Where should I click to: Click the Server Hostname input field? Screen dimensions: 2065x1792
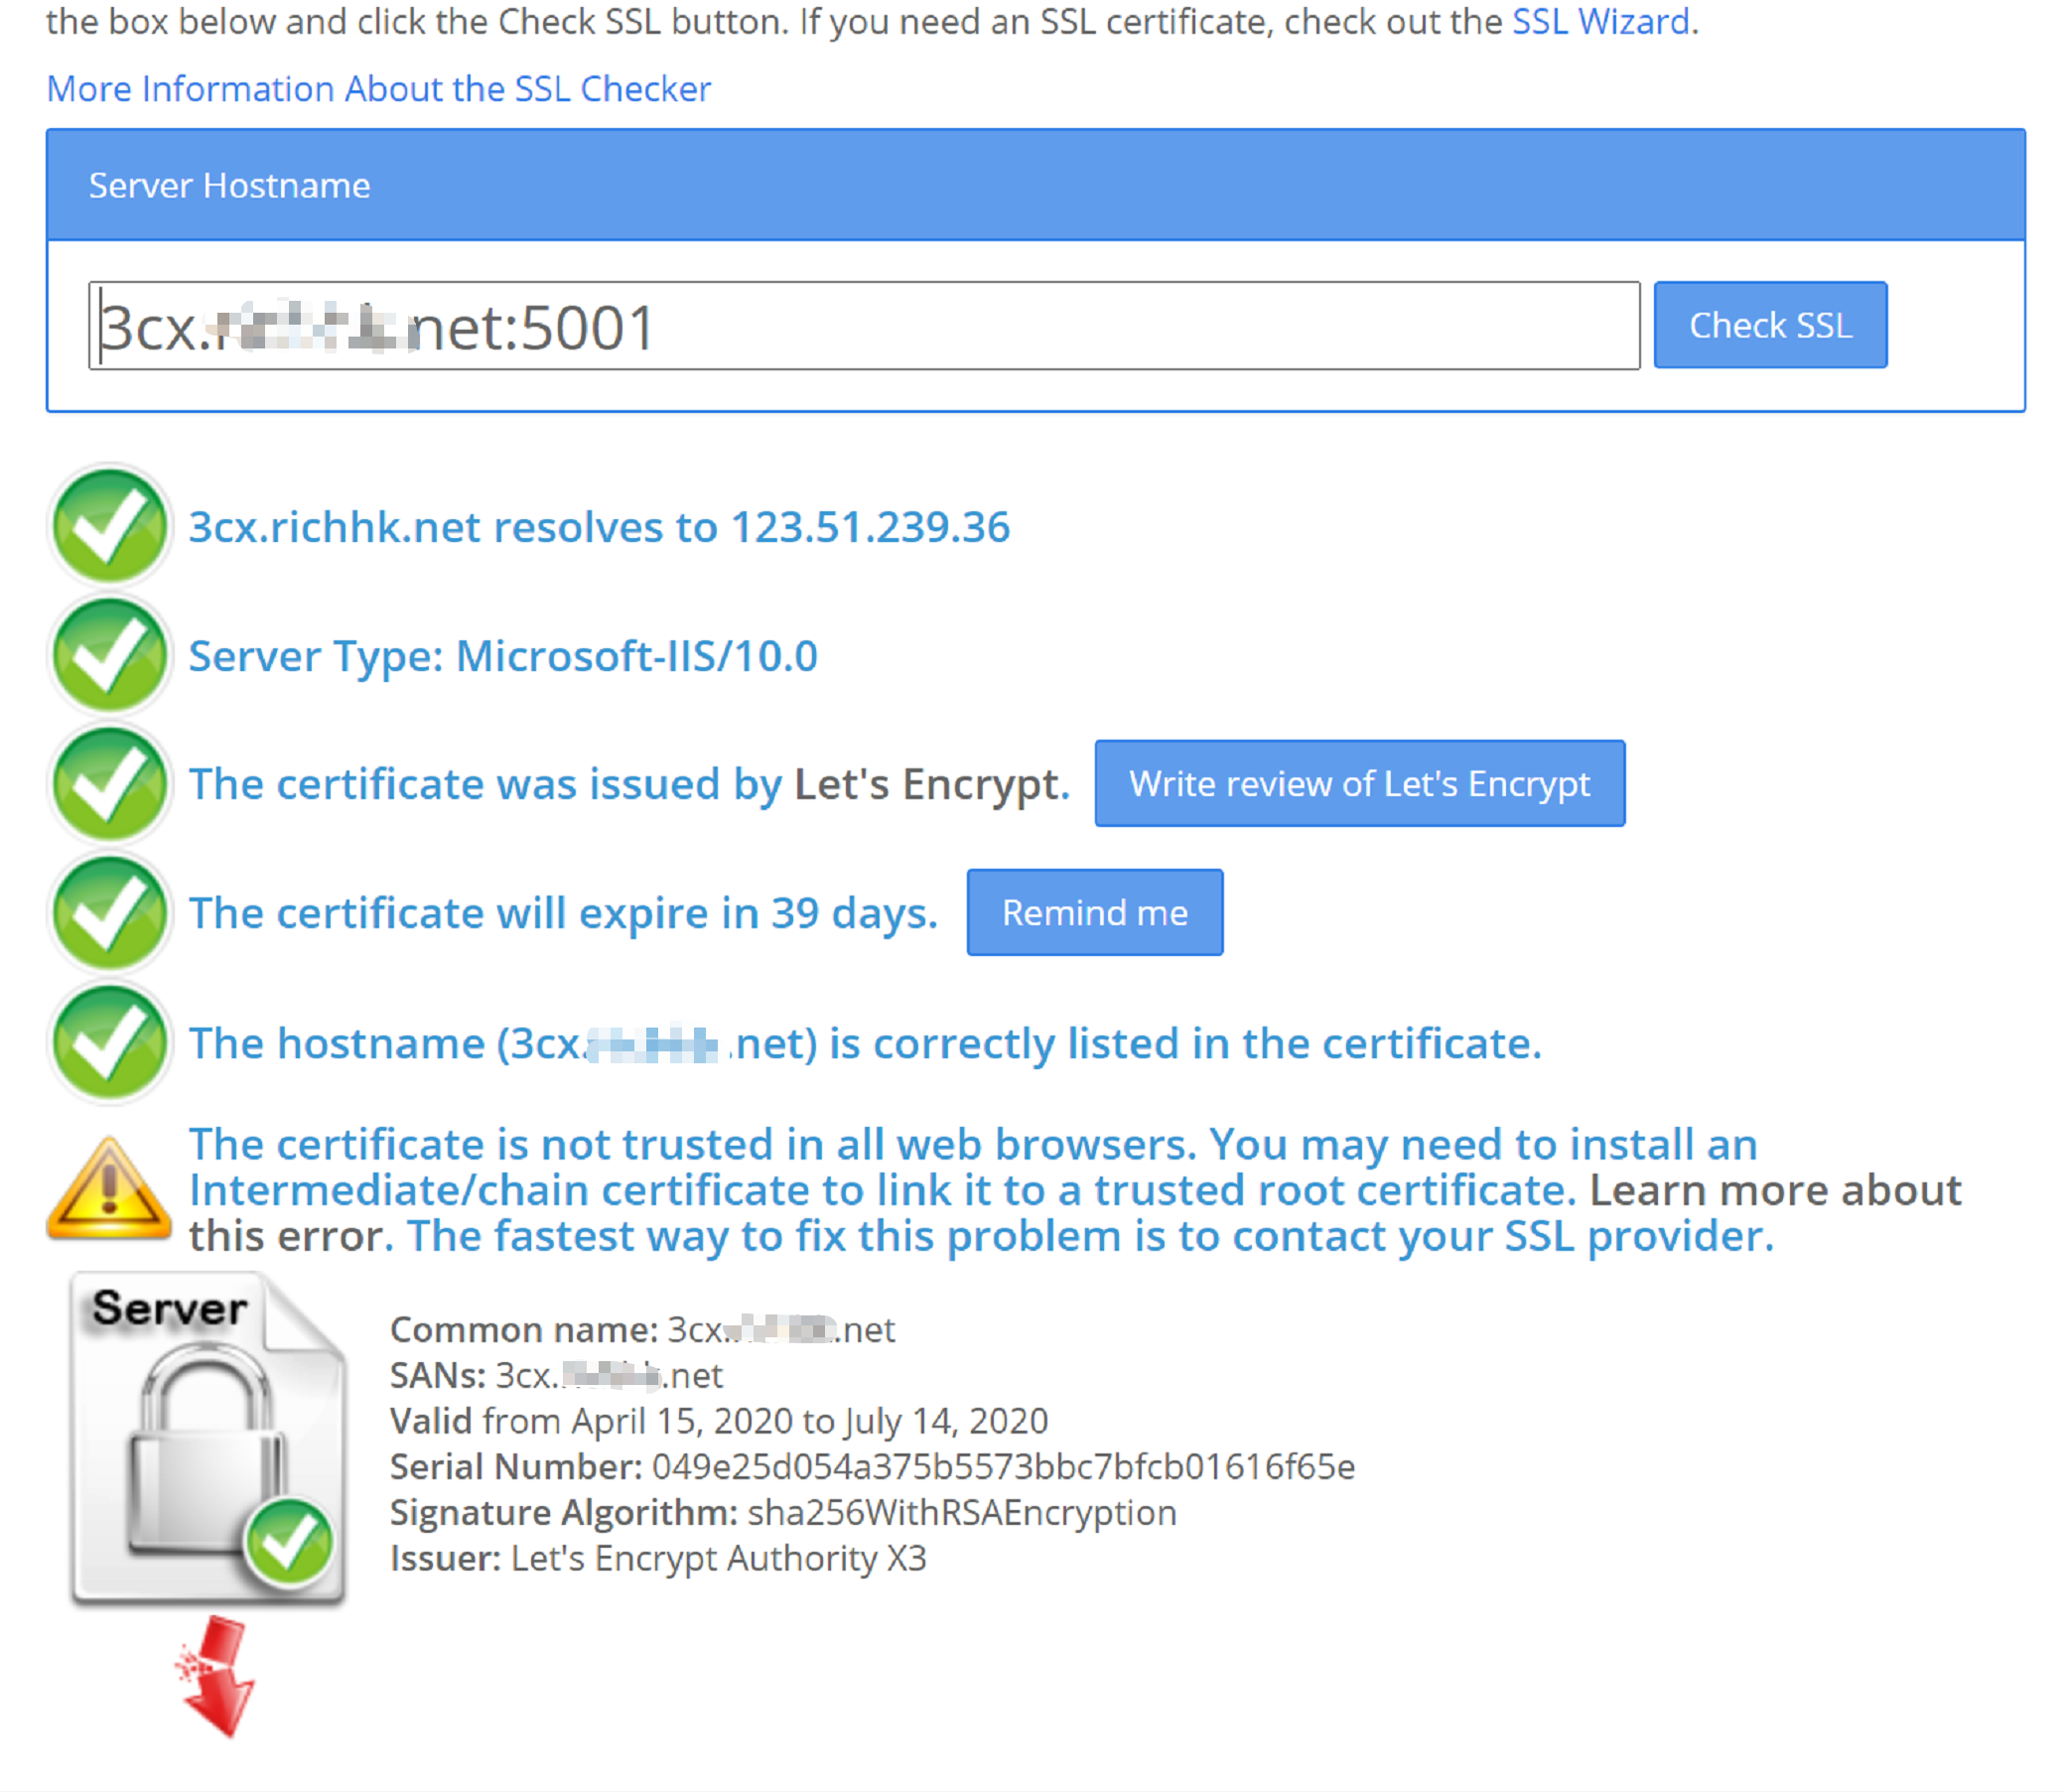[x=864, y=326]
